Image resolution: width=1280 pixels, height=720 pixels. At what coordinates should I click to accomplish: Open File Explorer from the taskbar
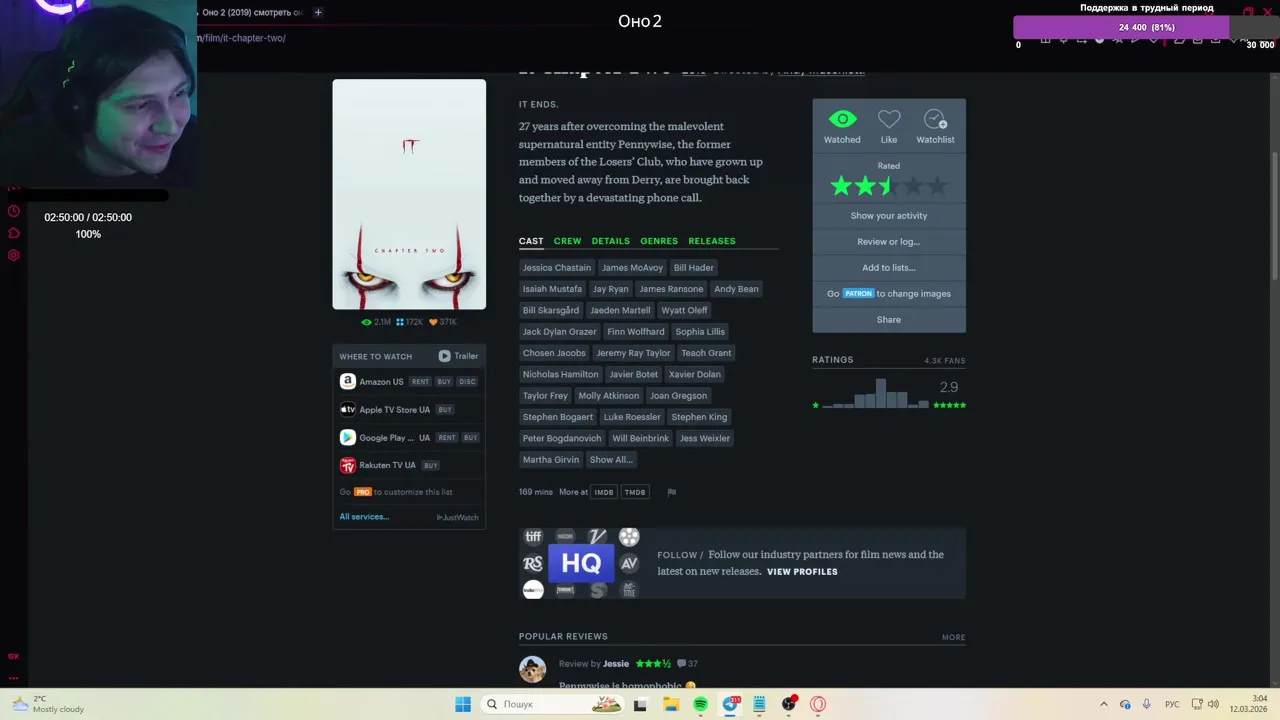671,704
